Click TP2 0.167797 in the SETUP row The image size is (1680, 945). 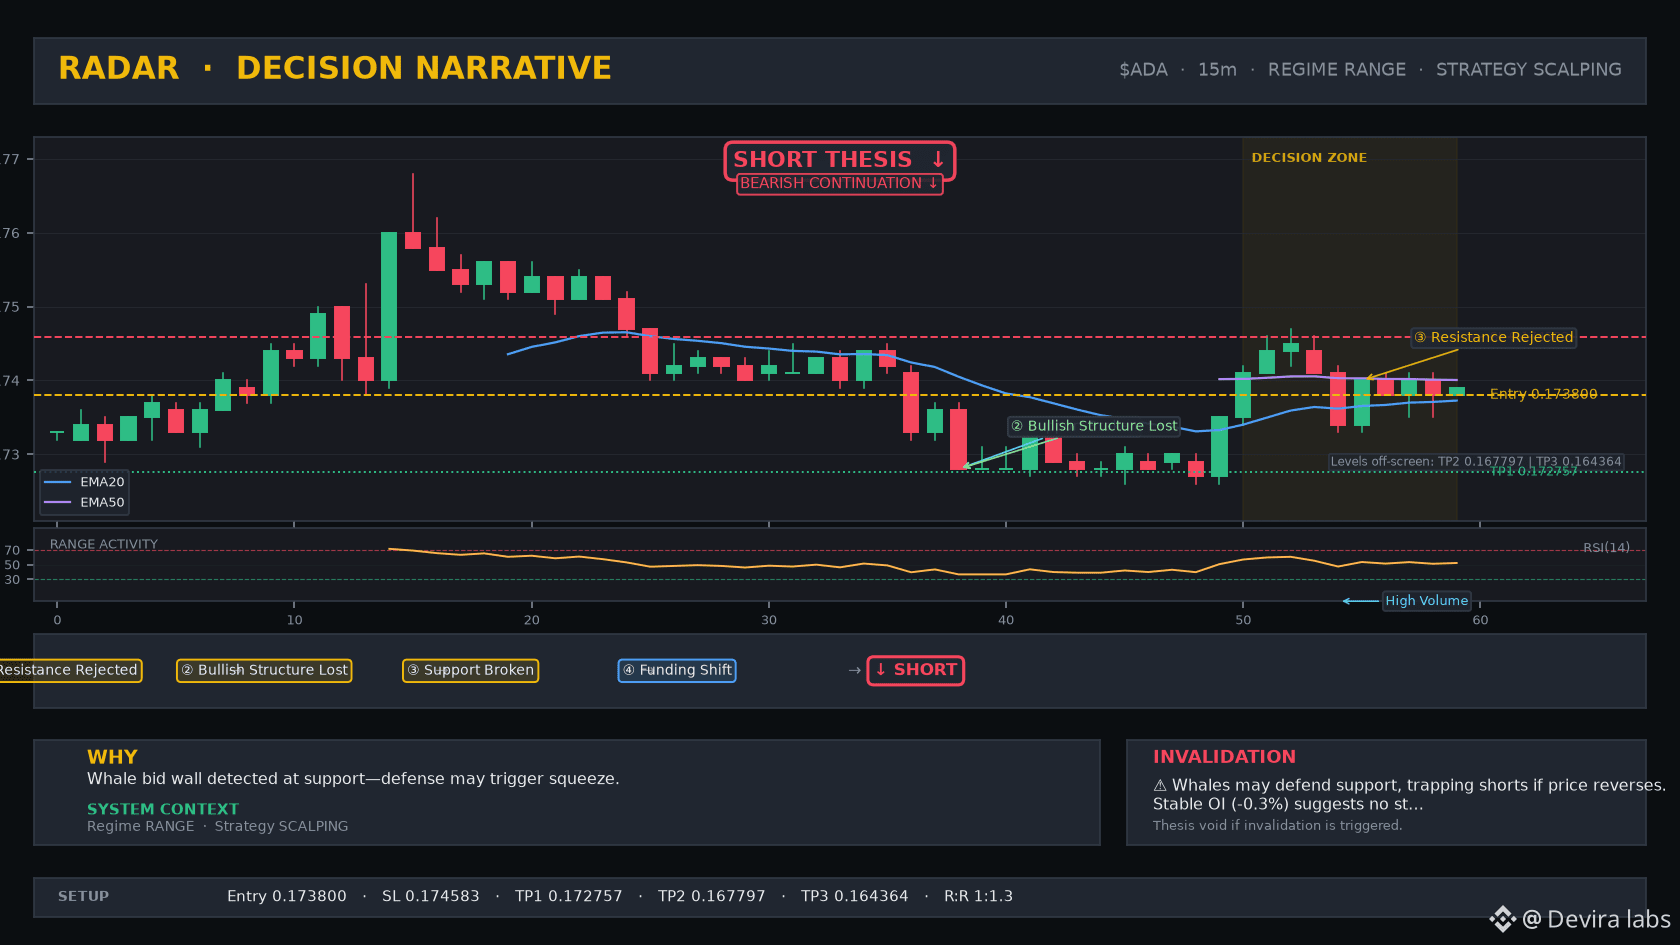pos(712,897)
